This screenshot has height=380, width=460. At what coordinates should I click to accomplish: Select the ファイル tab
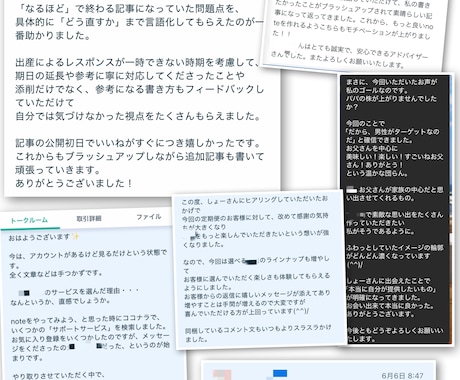(149, 217)
